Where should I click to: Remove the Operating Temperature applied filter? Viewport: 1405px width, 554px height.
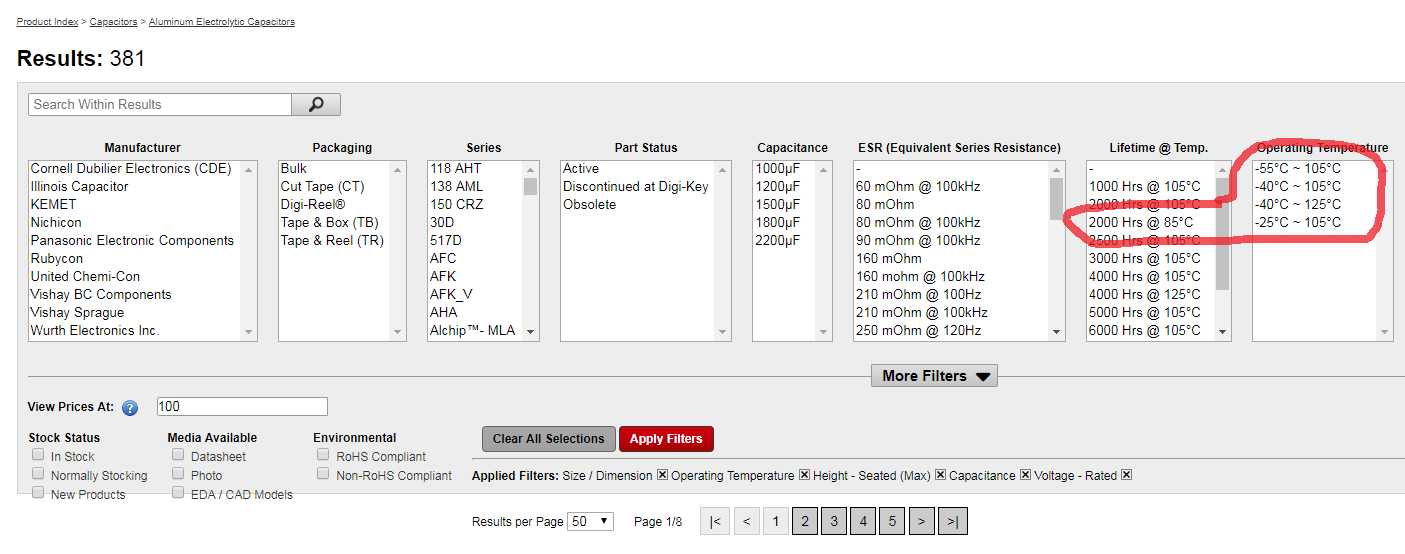[804, 475]
